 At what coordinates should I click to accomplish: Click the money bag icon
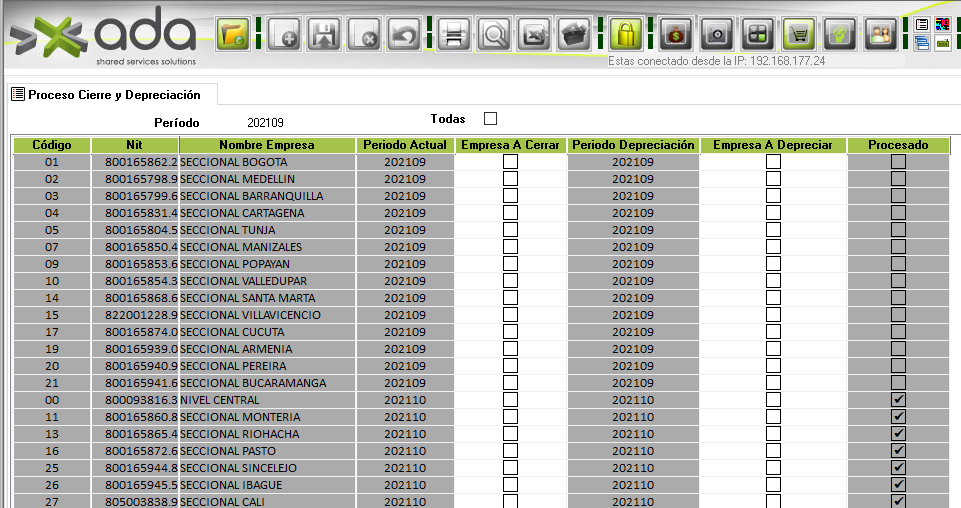pyautogui.click(x=677, y=35)
